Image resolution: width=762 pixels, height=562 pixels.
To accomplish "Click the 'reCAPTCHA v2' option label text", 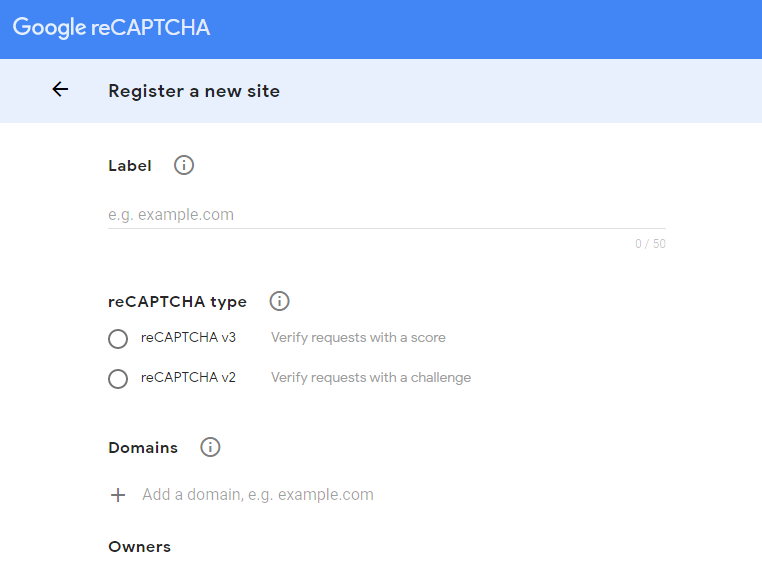I will [x=188, y=378].
